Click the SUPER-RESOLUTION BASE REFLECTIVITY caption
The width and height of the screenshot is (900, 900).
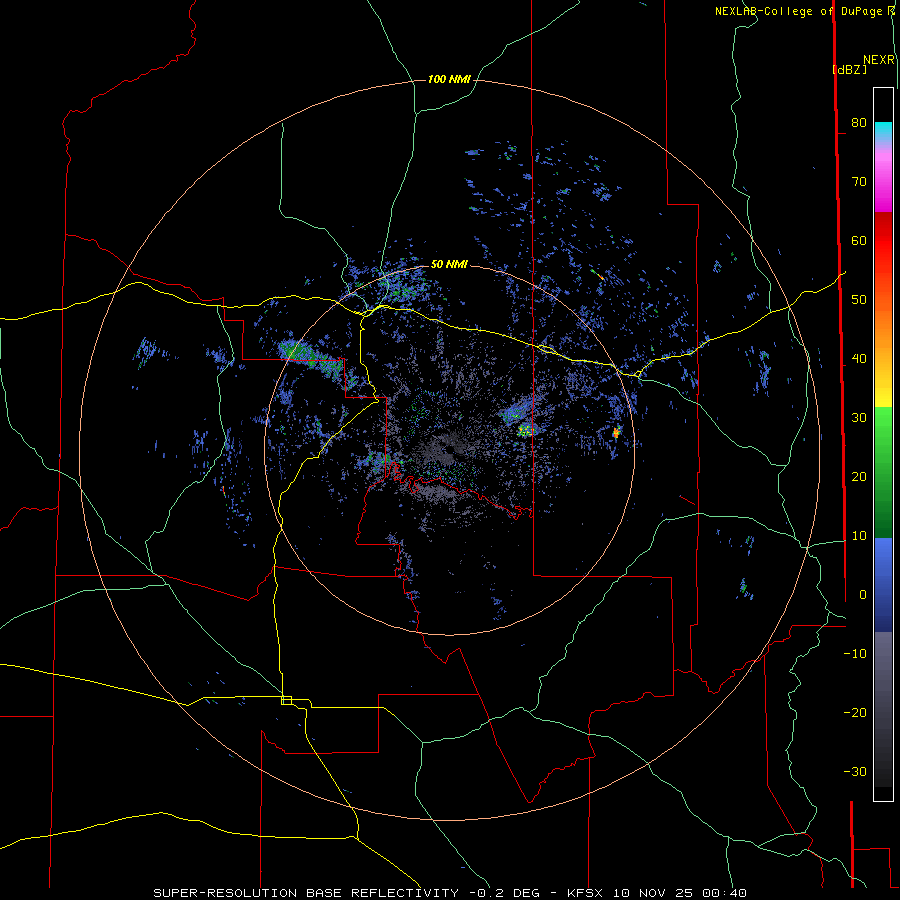pyautogui.click(x=305, y=893)
